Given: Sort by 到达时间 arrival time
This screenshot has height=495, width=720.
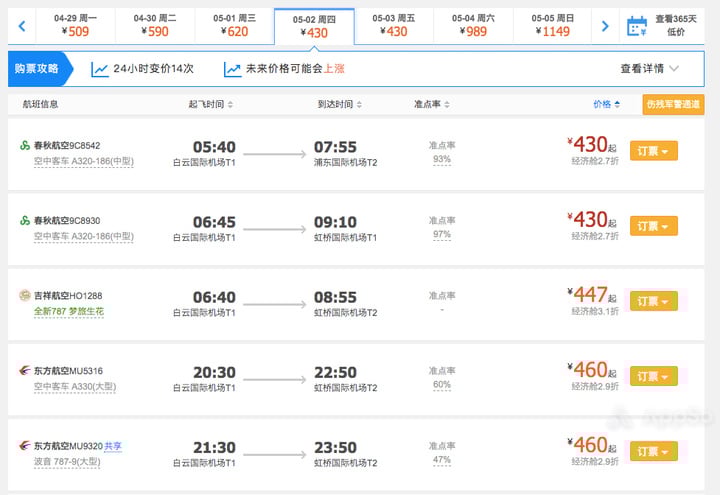Looking at the screenshot, I should pyautogui.click(x=340, y=105).
